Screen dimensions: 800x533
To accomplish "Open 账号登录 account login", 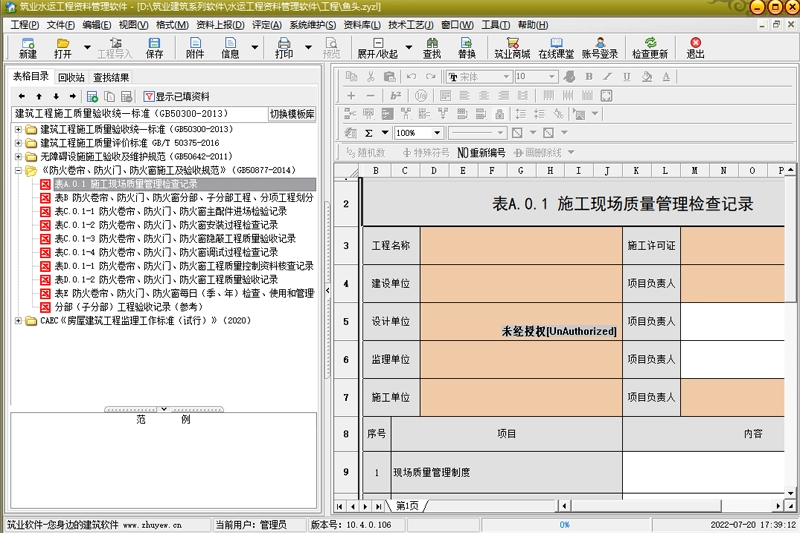I will click(599, 48).
